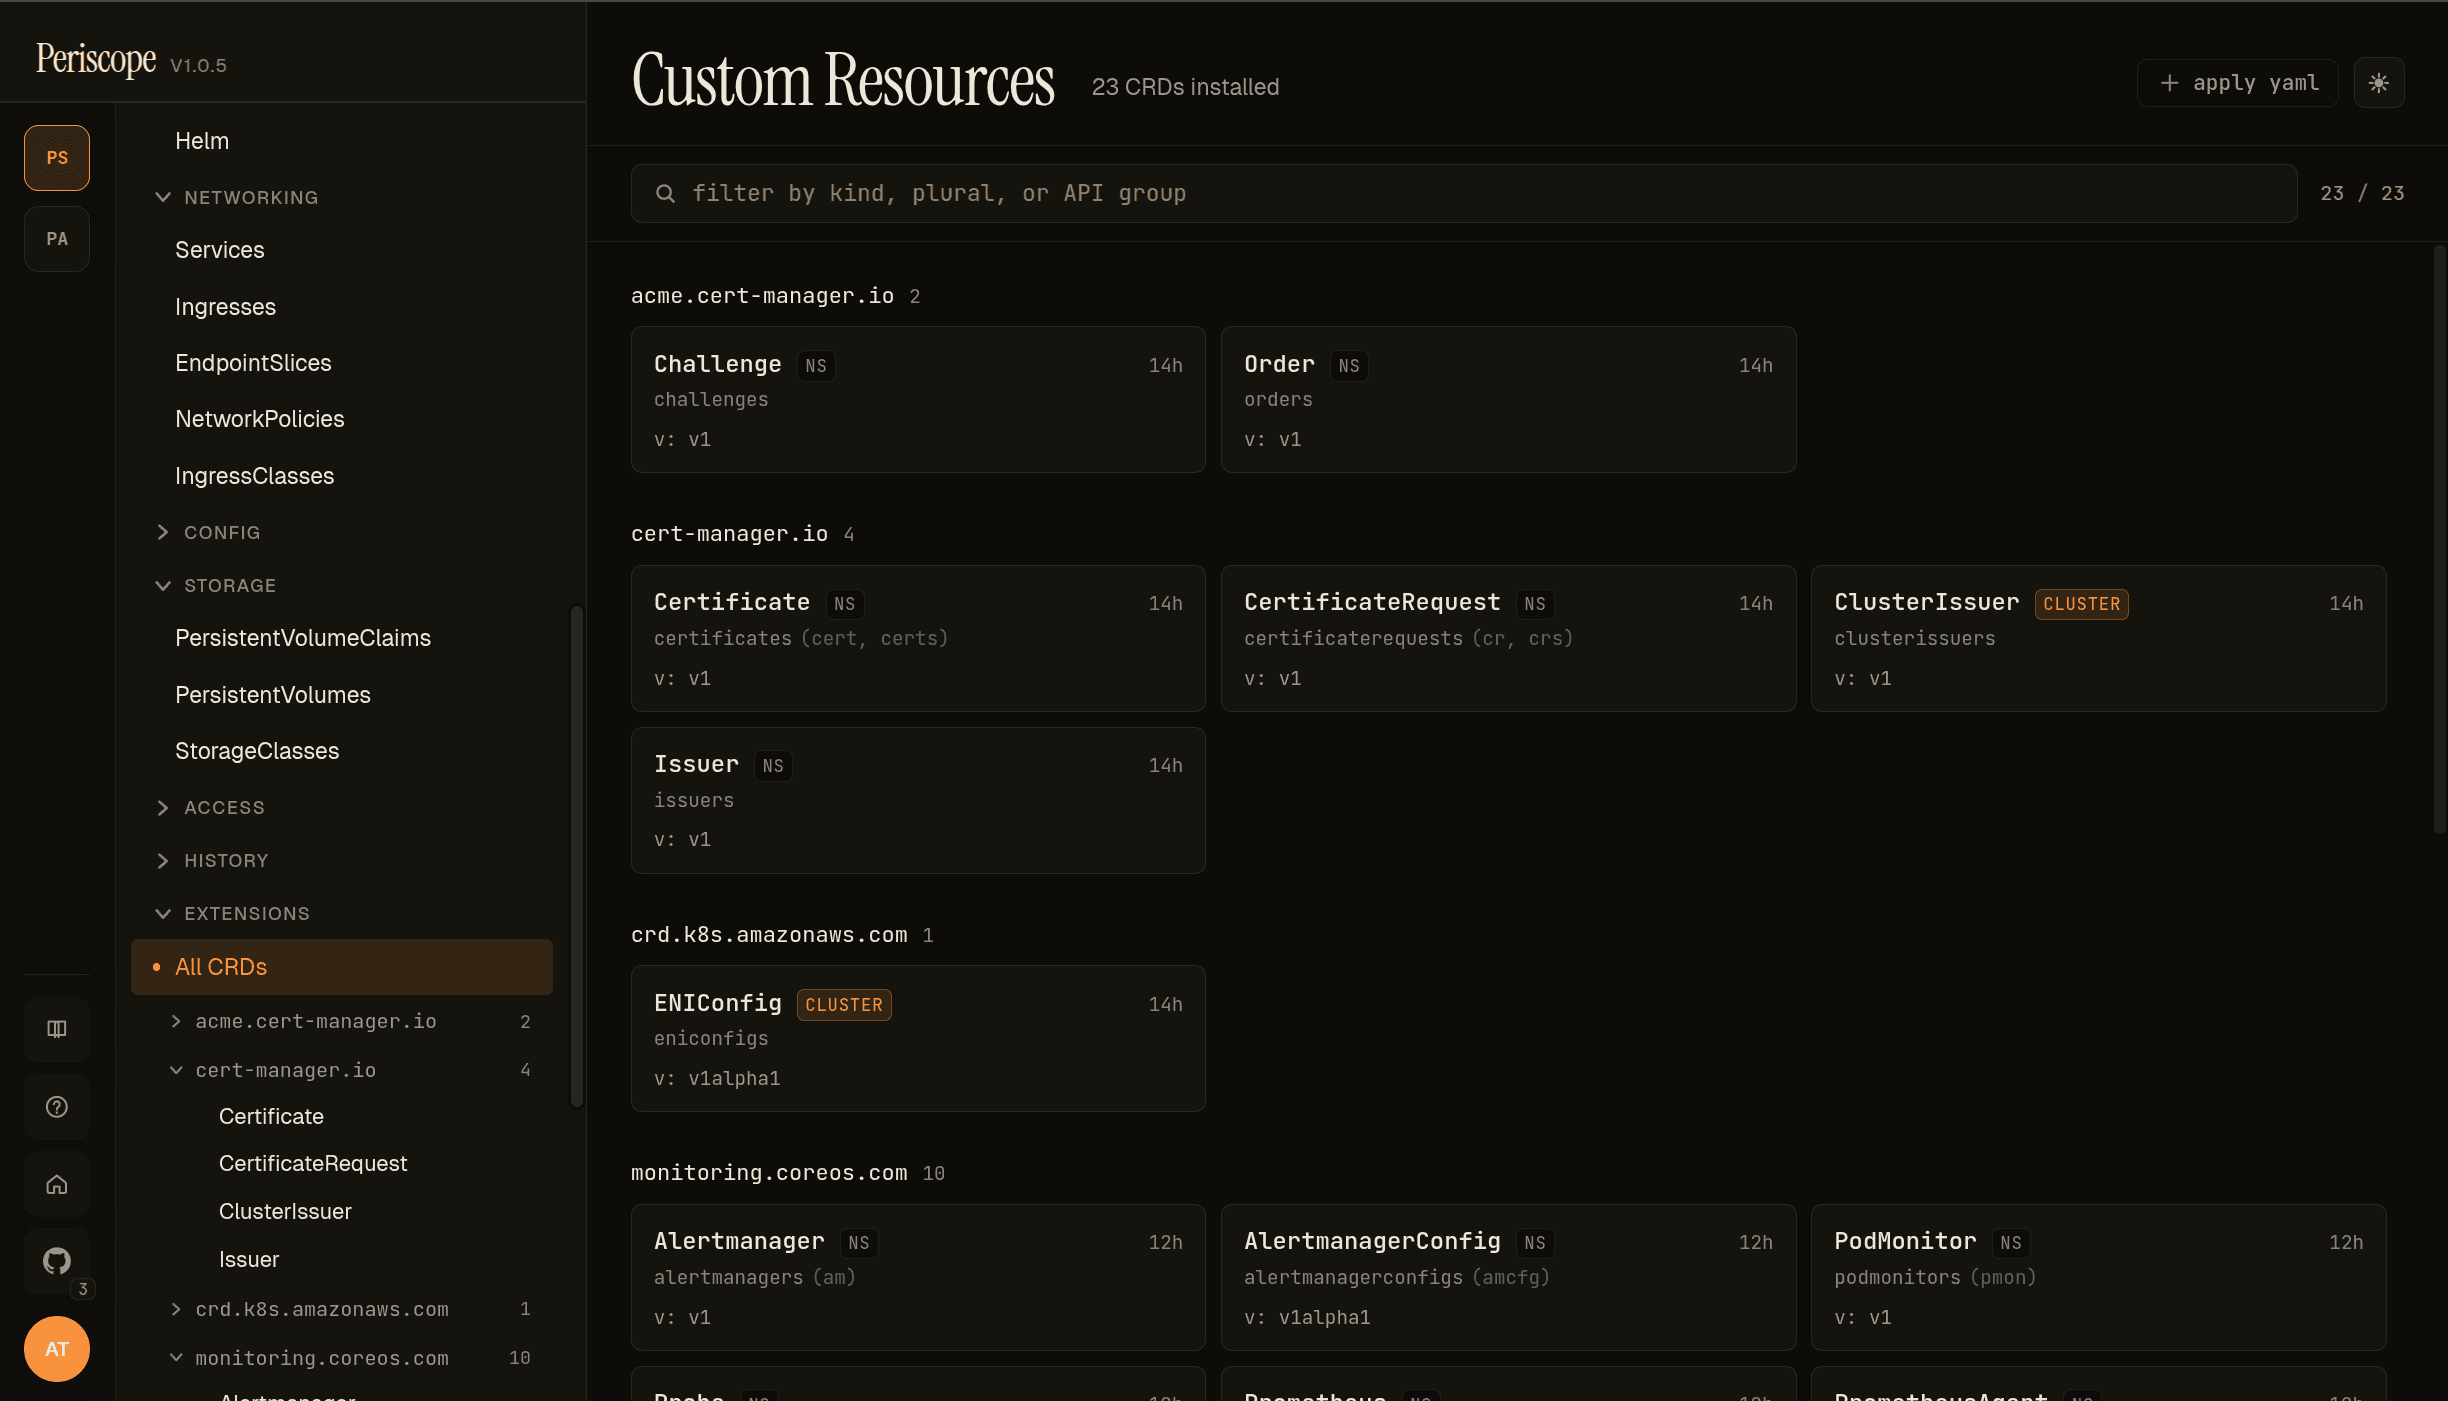Open StorageClasses

click(x=257, y=751)
